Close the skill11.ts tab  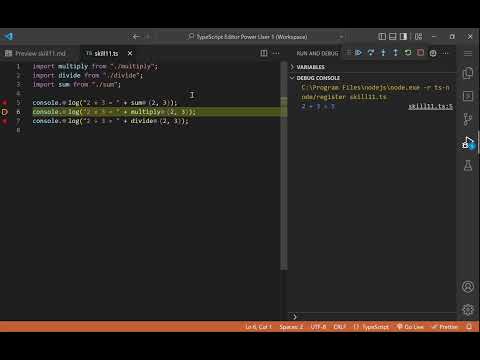130,53
